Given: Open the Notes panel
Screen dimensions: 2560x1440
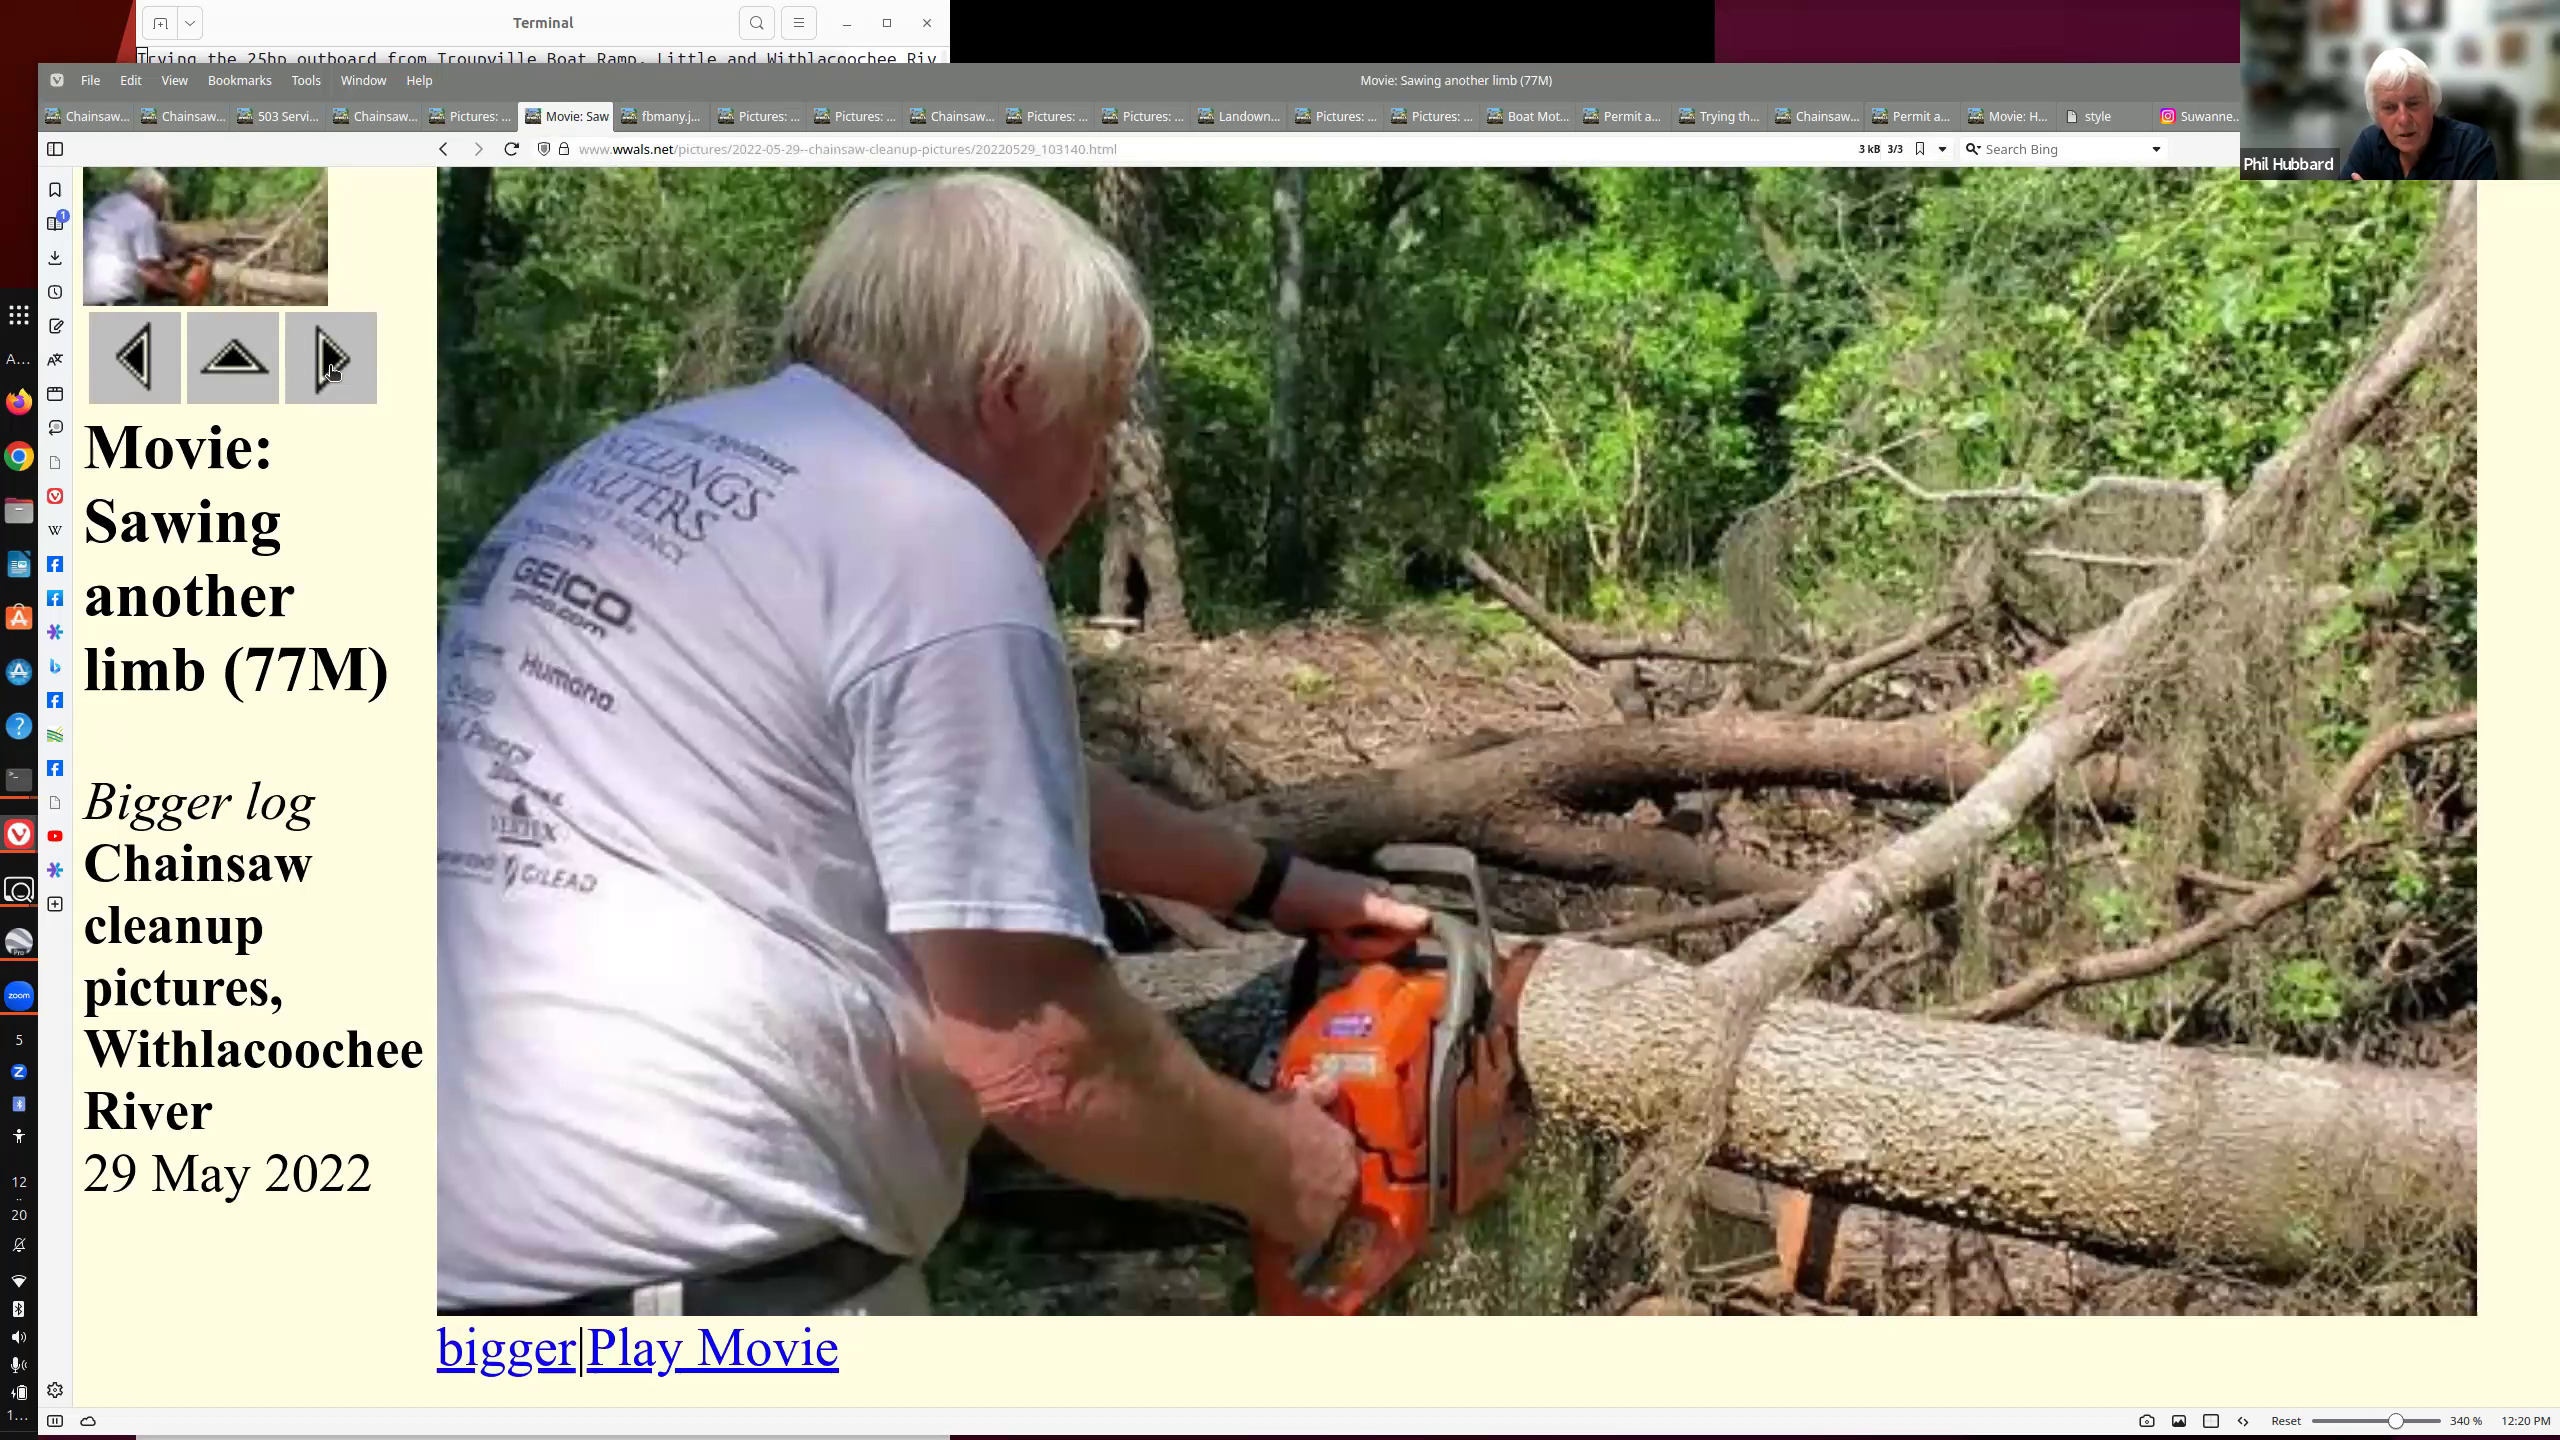Looking at the screenshot, I should pyautogui.click(x=55, y=326).
